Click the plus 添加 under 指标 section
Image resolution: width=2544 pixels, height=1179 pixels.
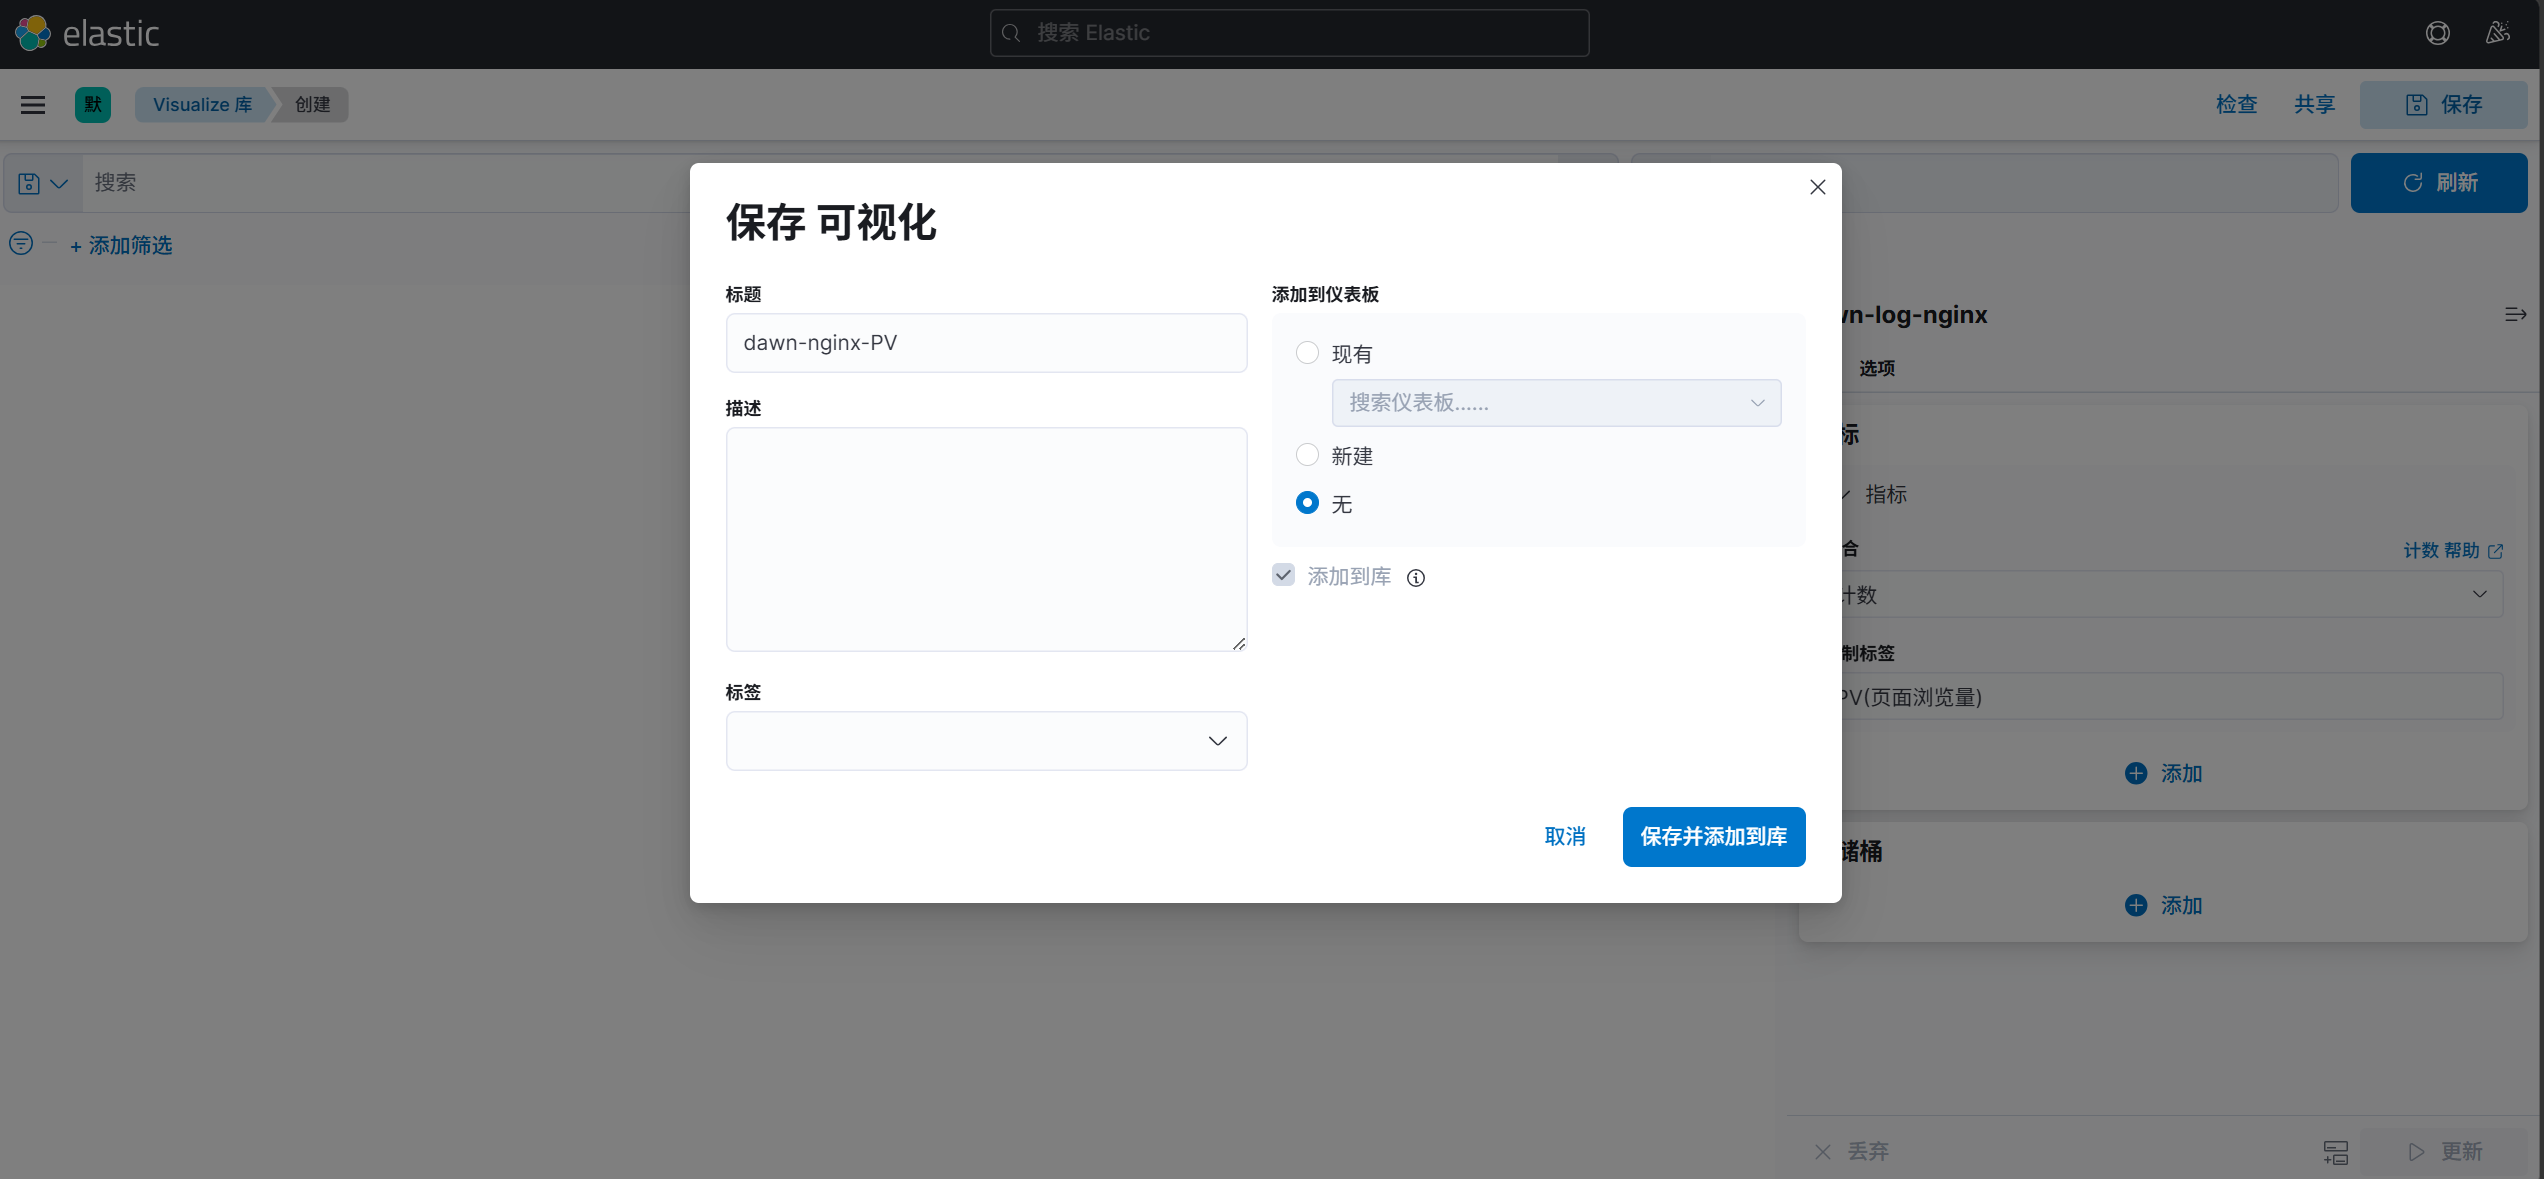tap(2163, 773)
